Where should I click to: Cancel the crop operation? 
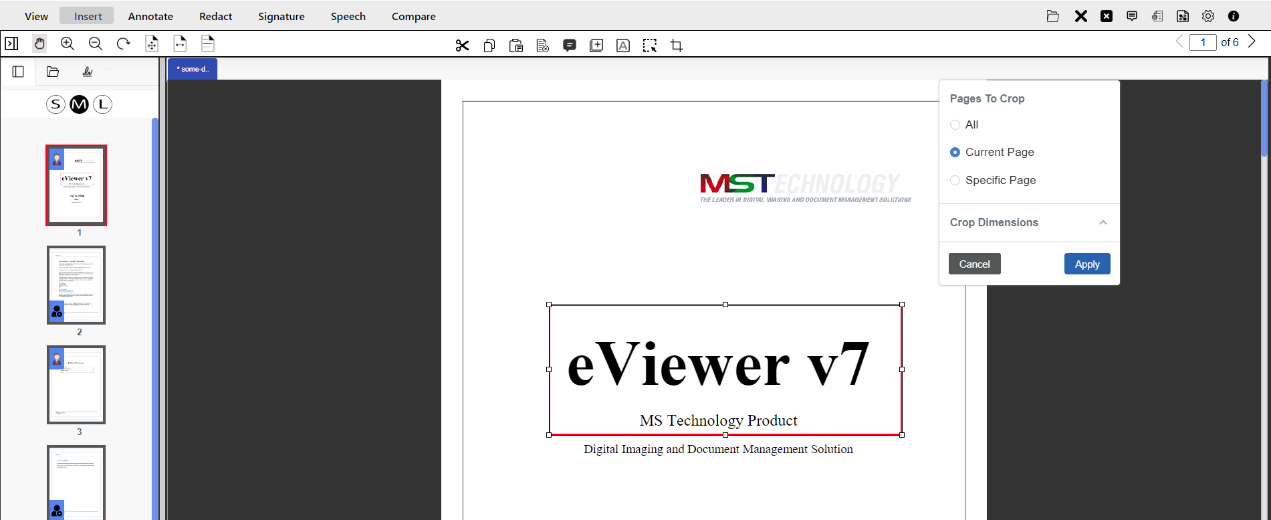975,264
